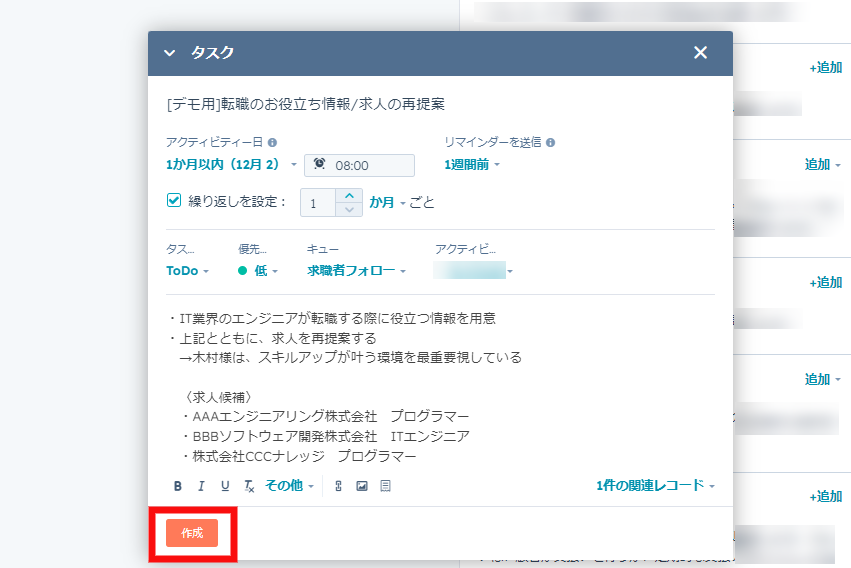The image size is (851, 568).
Task: Insert a snippet with the document icon
Action: tap(385, 486)
